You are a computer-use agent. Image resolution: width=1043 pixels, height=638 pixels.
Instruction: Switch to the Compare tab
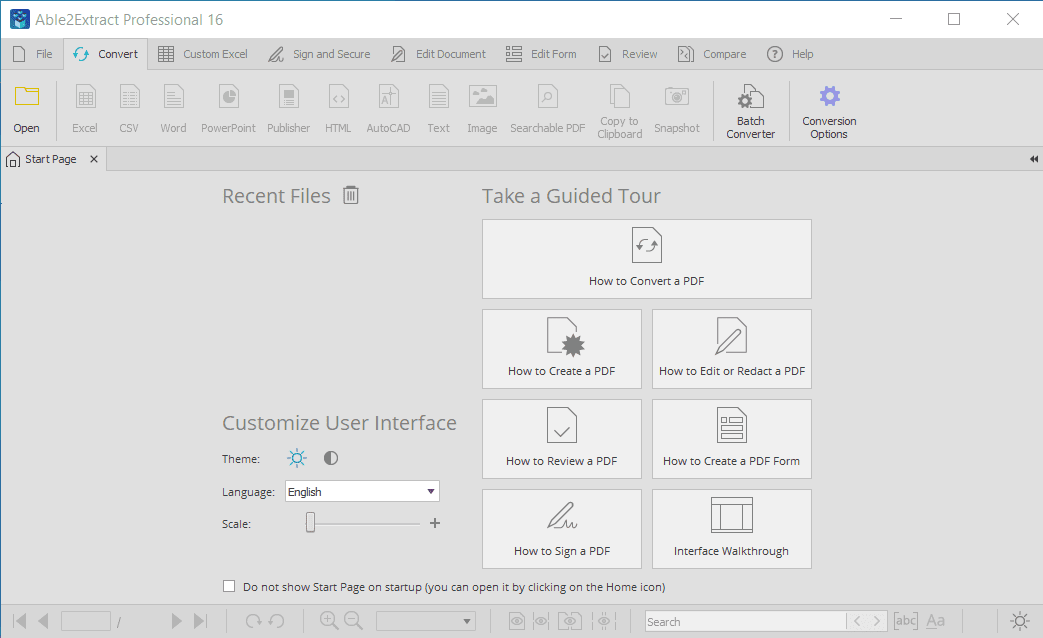712,55
